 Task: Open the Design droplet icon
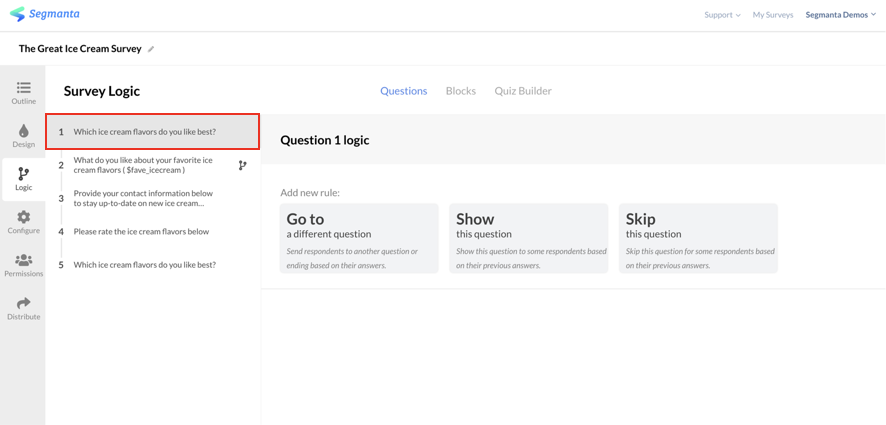[x=24, y=131]
